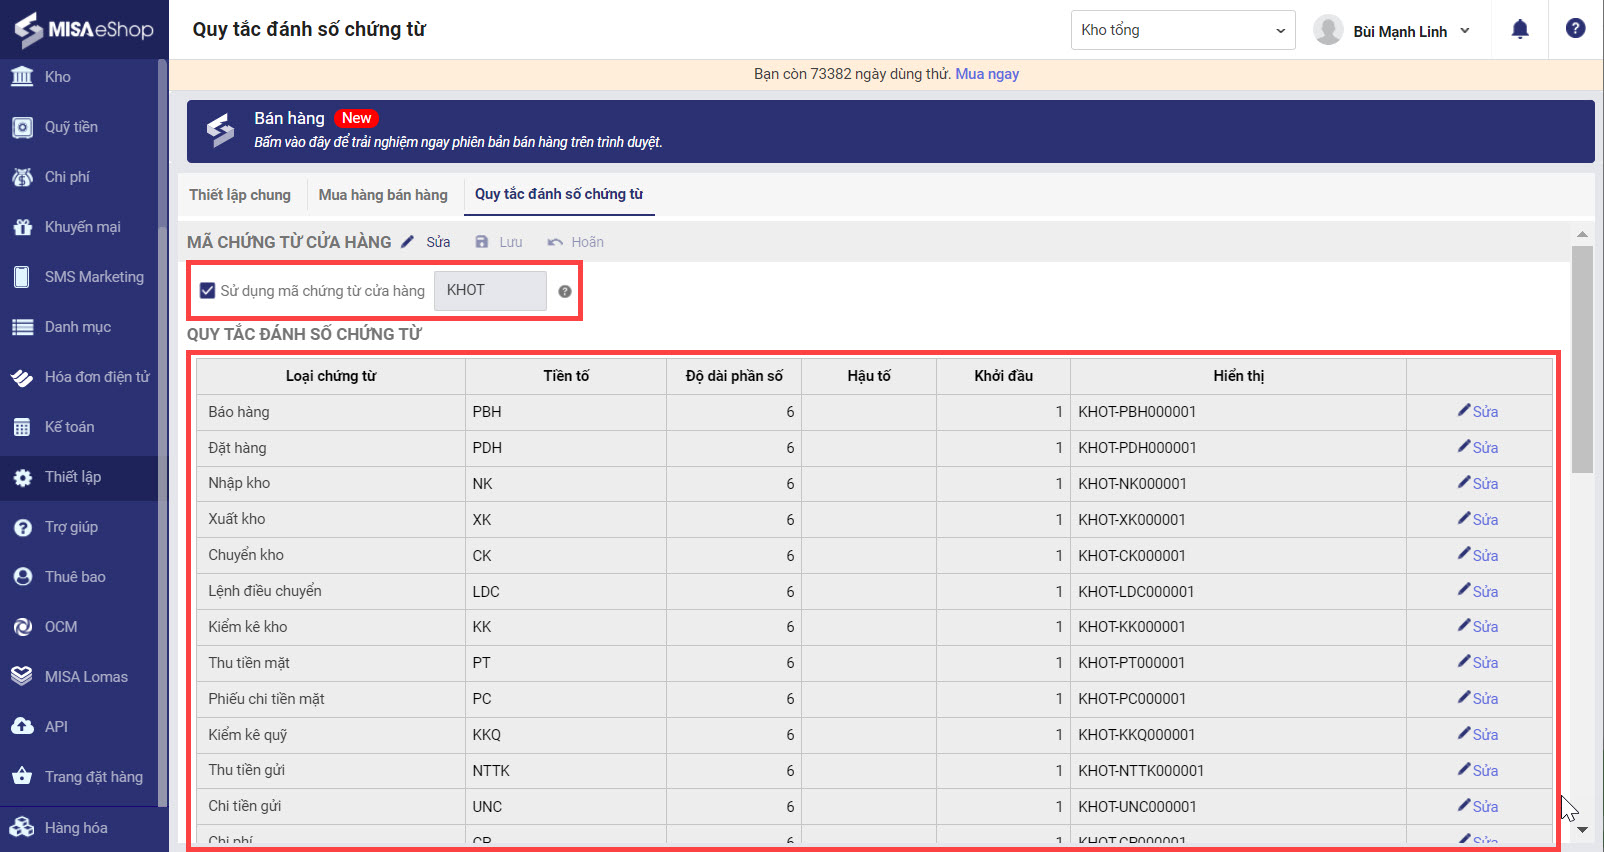Open the Bùi Mạnh Linh user menu
This screenshot has width=1604, height=852.
click(x=1398, y=31)
